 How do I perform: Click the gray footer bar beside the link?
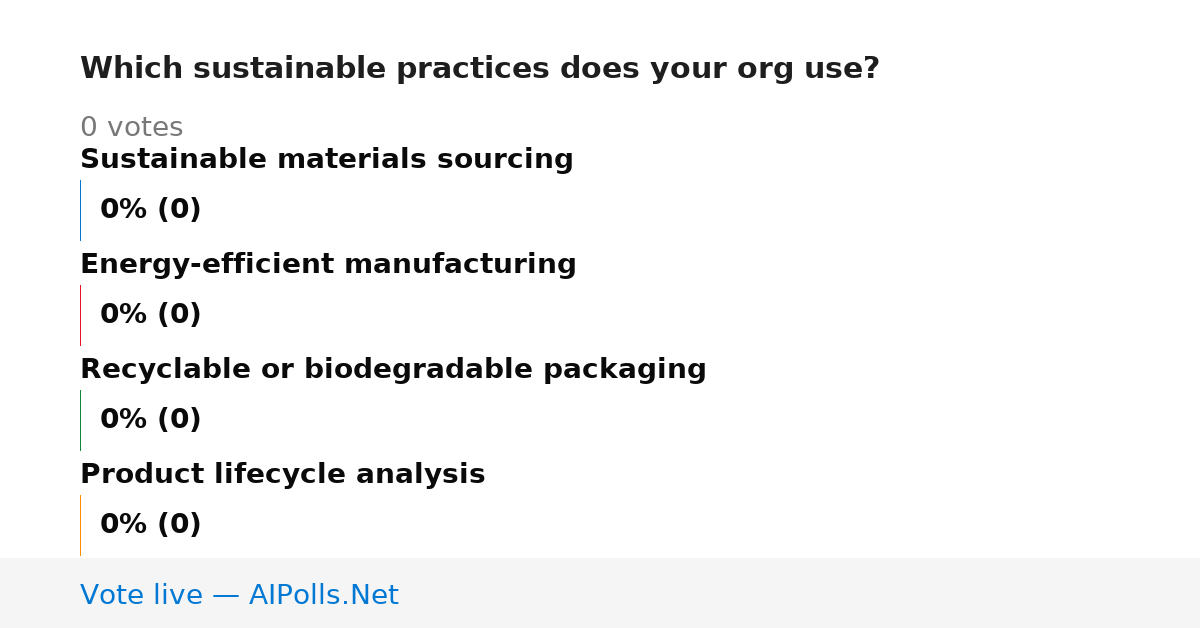pos(800,593)
